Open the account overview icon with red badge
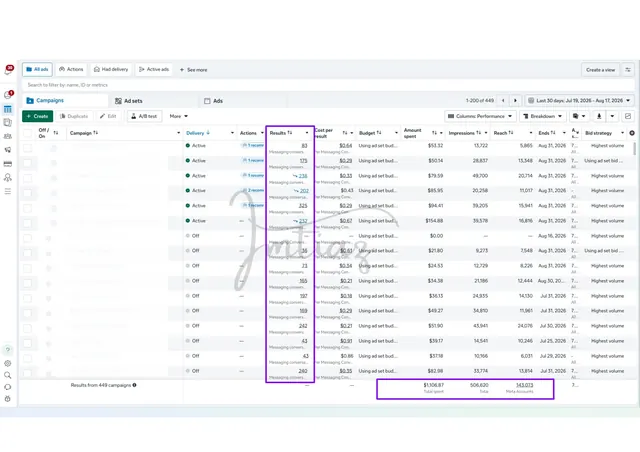The height and width of the screenshot is (452, 640). 8,95
